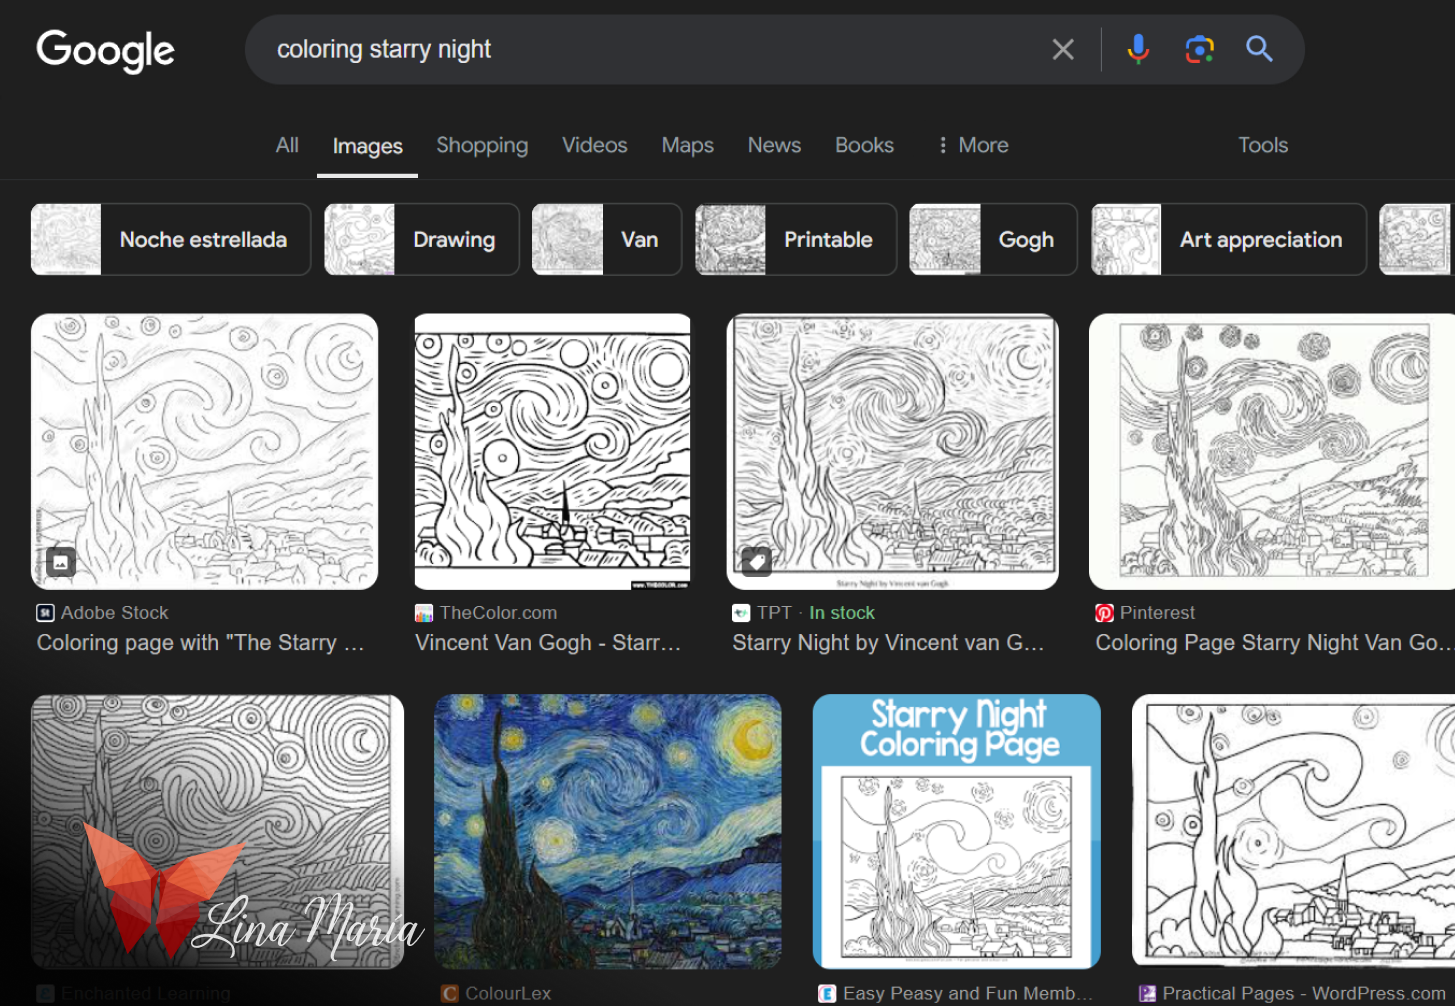The height and width of the screenshot is (1006, 1455).
Task: Click the Practical Pages WordPress favicon
Action: click(x=1147, y=994)
